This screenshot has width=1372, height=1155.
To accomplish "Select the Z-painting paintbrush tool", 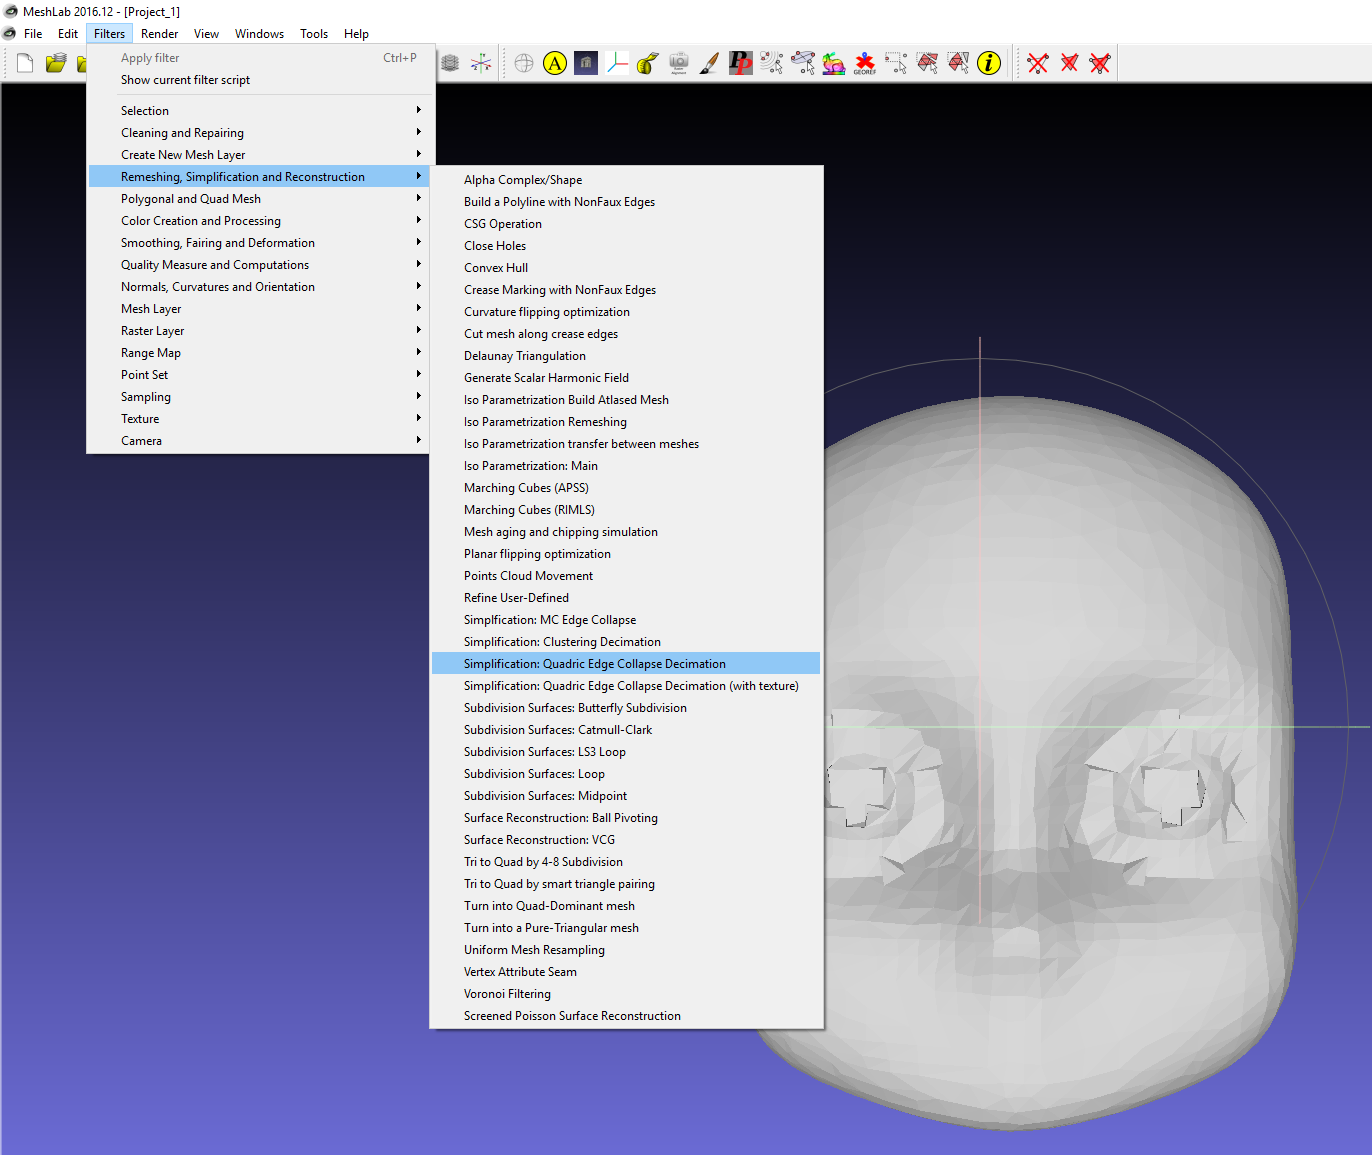I will coord(710,64).
